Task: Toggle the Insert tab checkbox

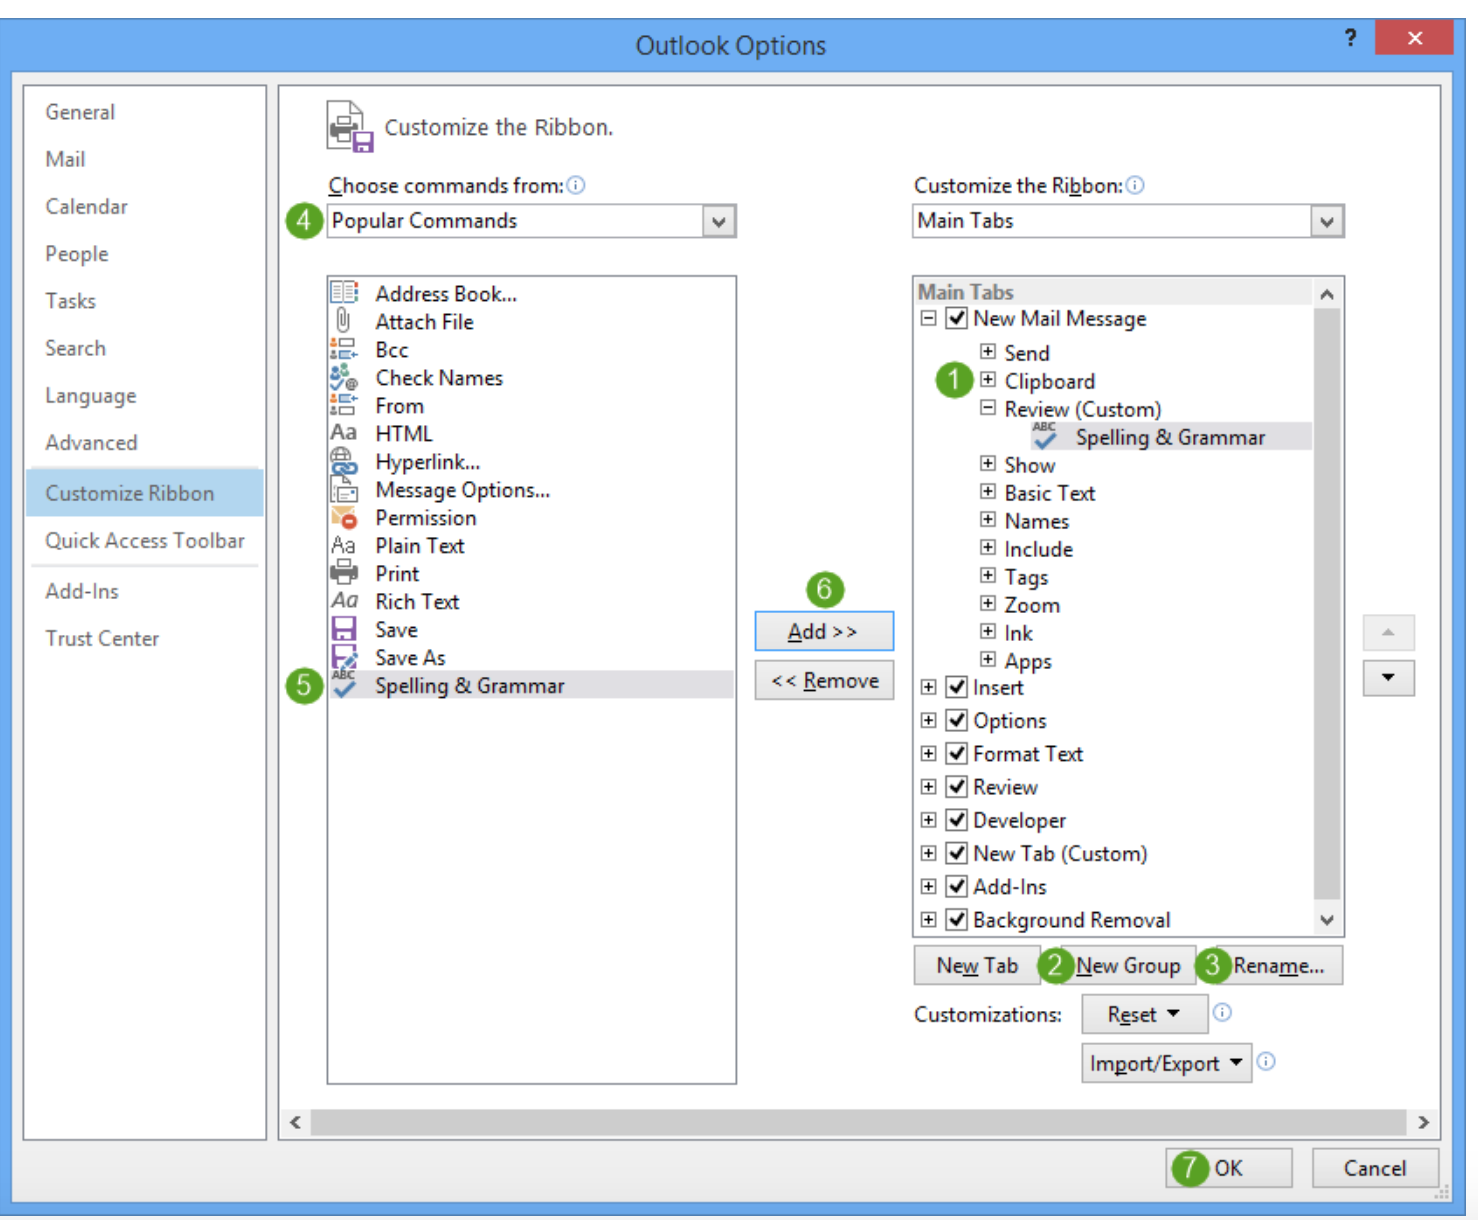Action: (956, 687)
